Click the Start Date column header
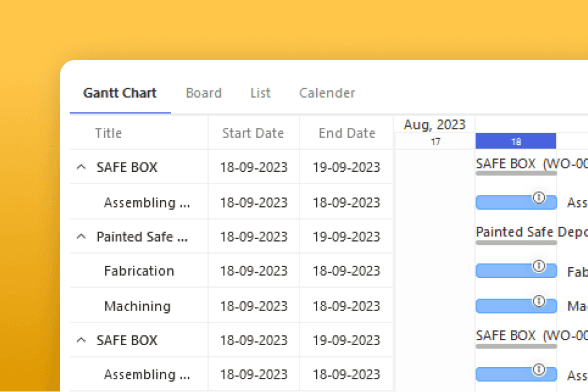The height and width of the screenshot is (392, 588). [x=253, y=133]
